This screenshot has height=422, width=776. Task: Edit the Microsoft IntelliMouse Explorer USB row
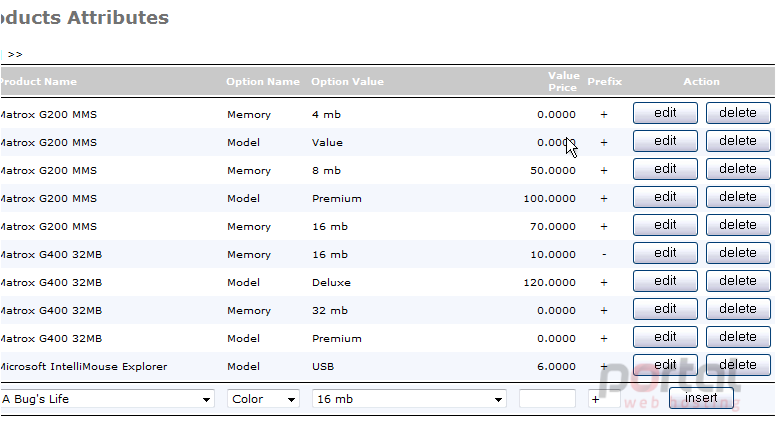tap(665, 365)
